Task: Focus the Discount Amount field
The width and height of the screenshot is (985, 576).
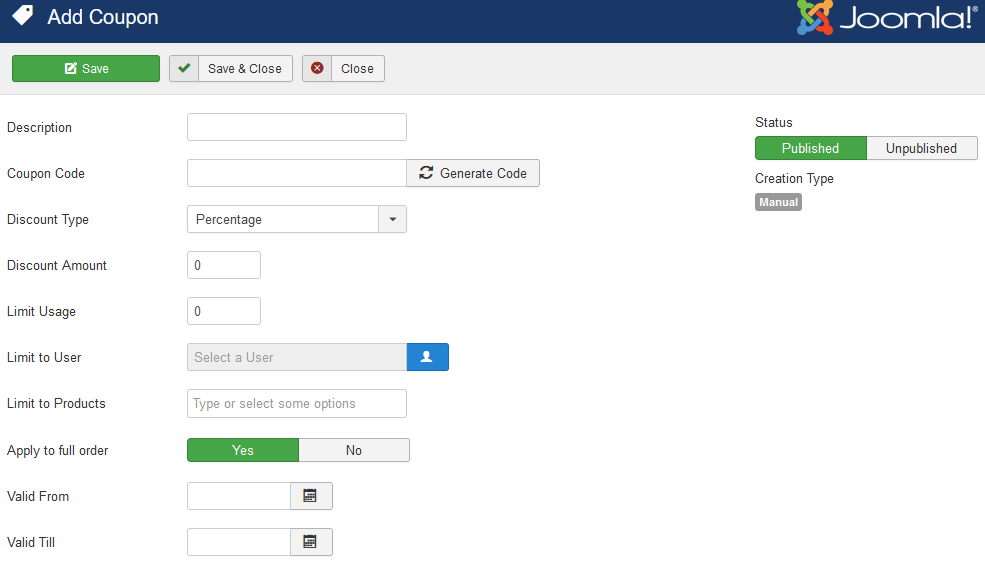Action: click(x=224, y=265)
